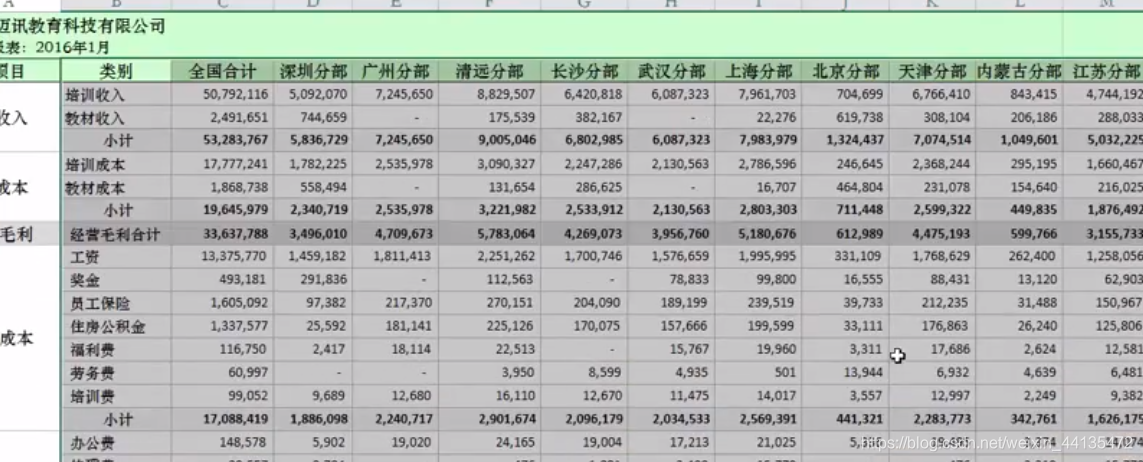Select the training fee cell 99,052
This screenshot has width=1143, height=462.
[222, 397]
